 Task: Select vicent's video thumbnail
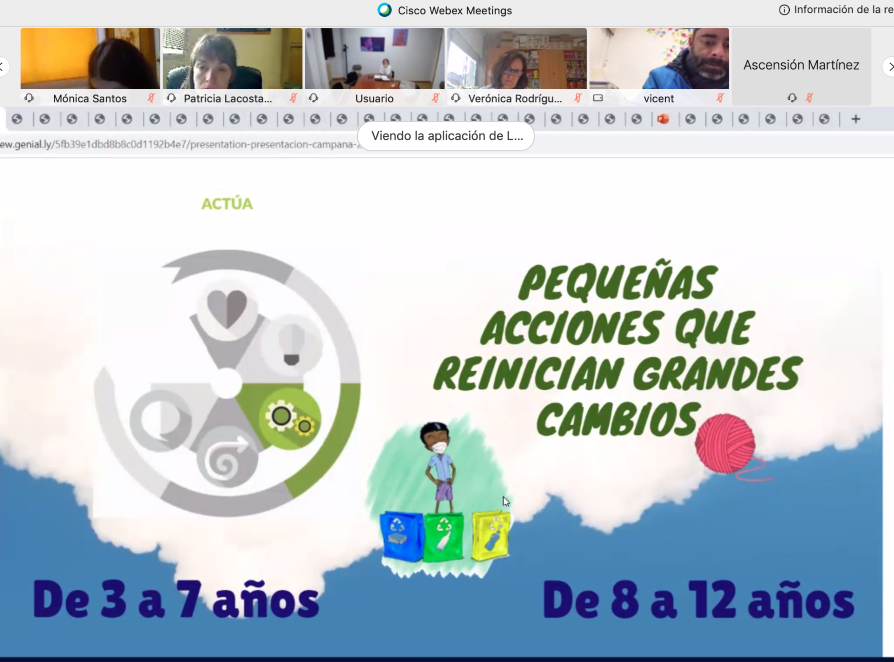(658, 59)
